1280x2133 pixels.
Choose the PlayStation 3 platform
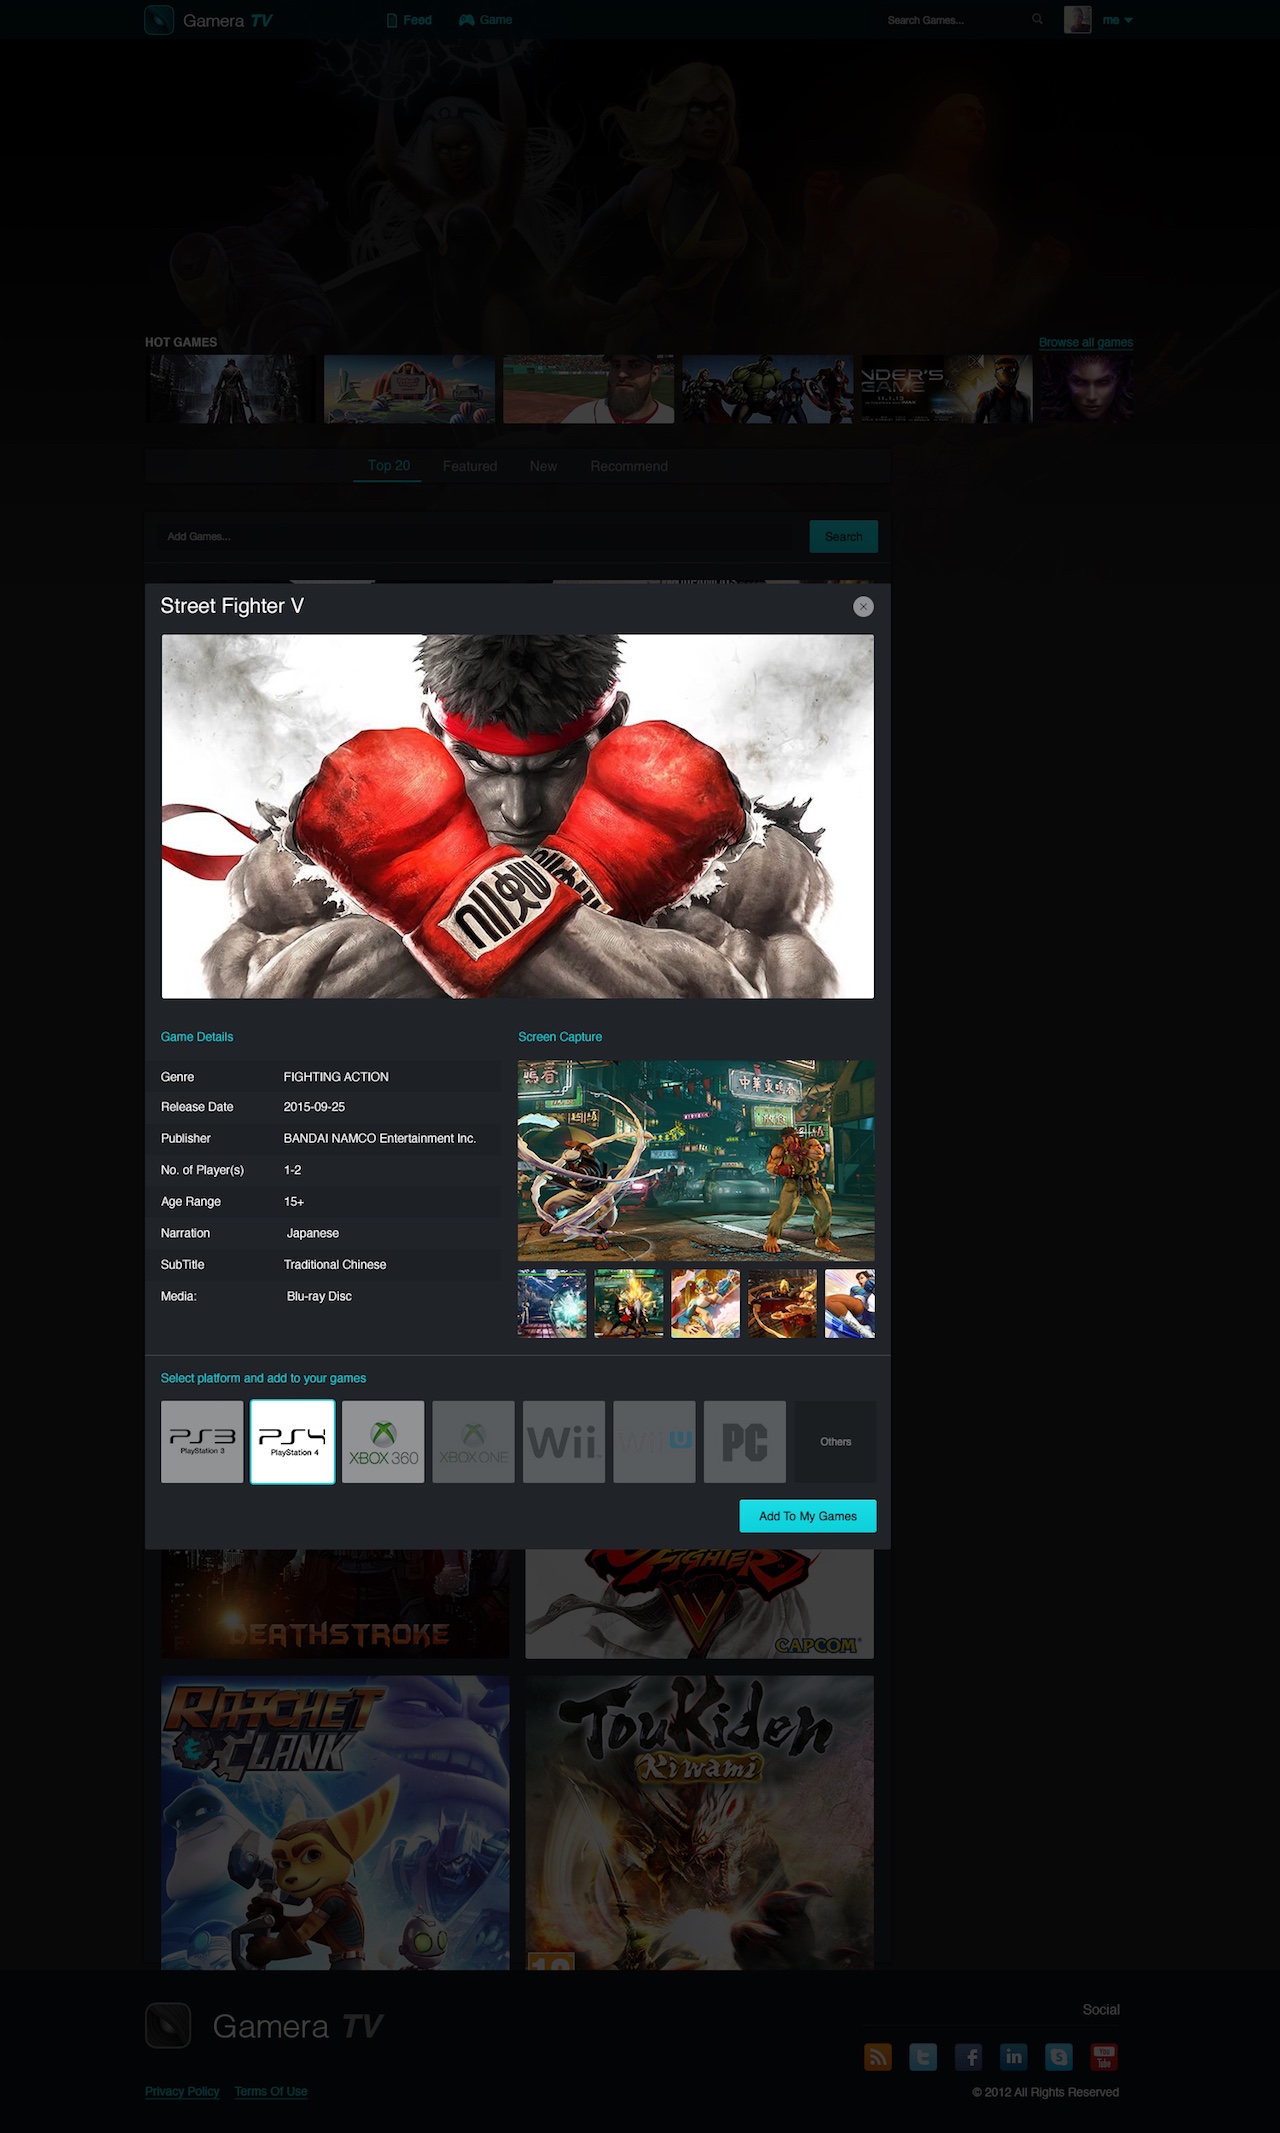pyautogui.click(x=202, y=1442)
